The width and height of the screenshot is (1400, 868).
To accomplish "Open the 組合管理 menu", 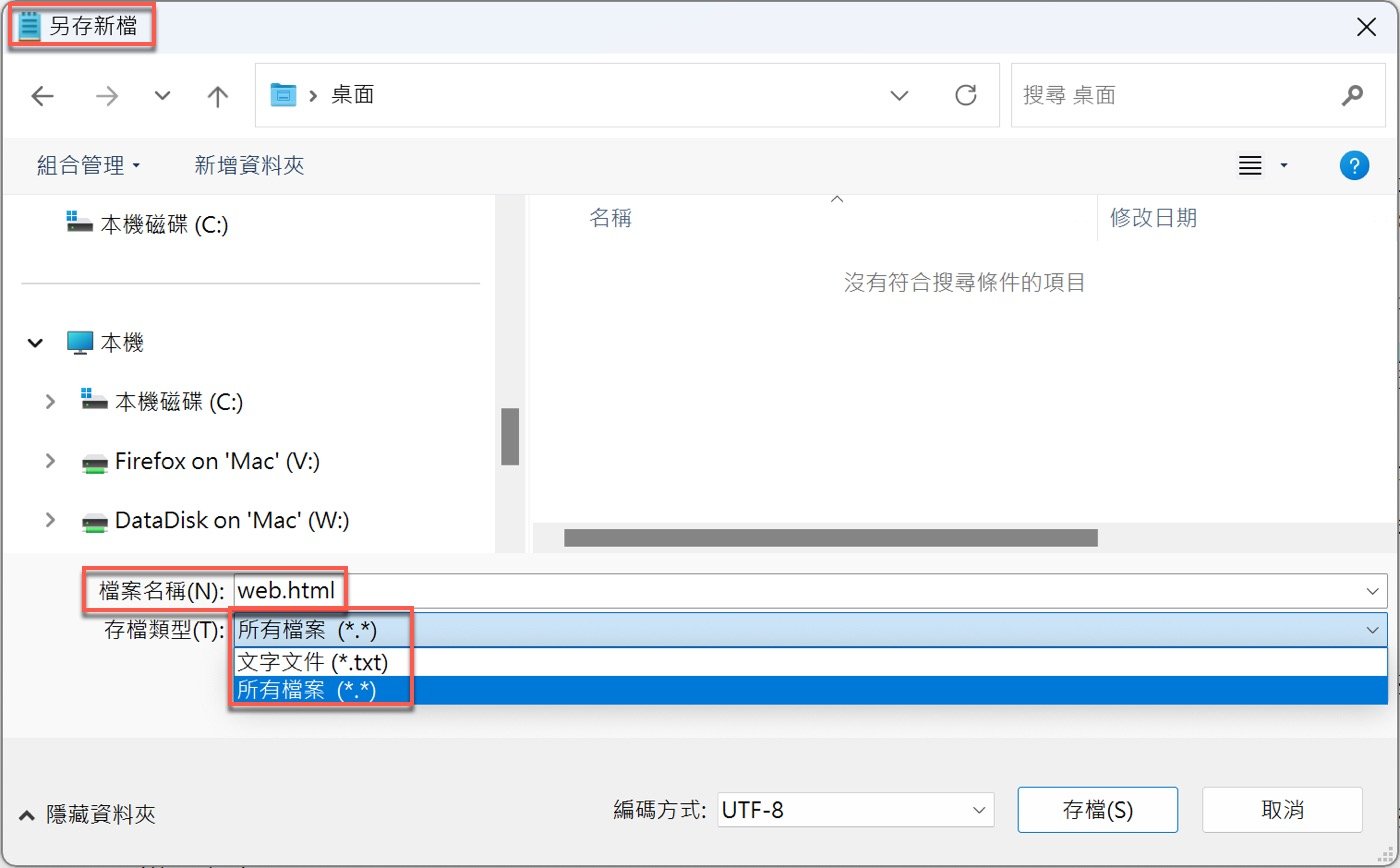I will coord(89,165).
